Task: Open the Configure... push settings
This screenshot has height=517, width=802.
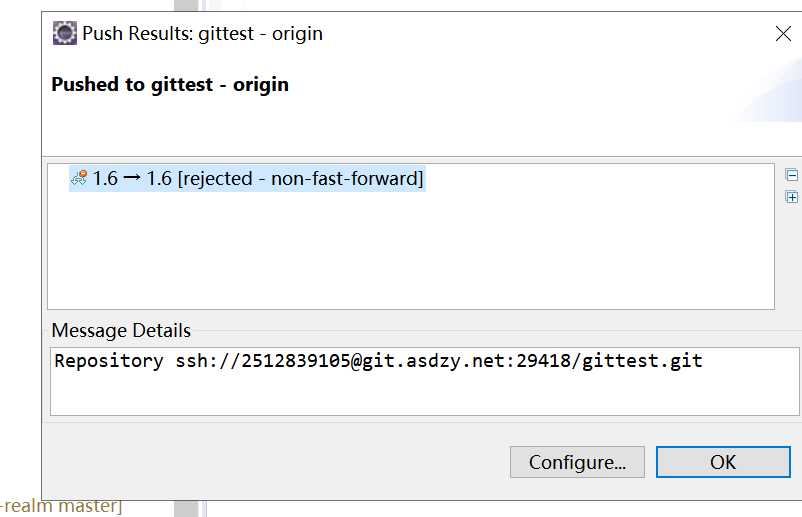Action: (577, 462)
